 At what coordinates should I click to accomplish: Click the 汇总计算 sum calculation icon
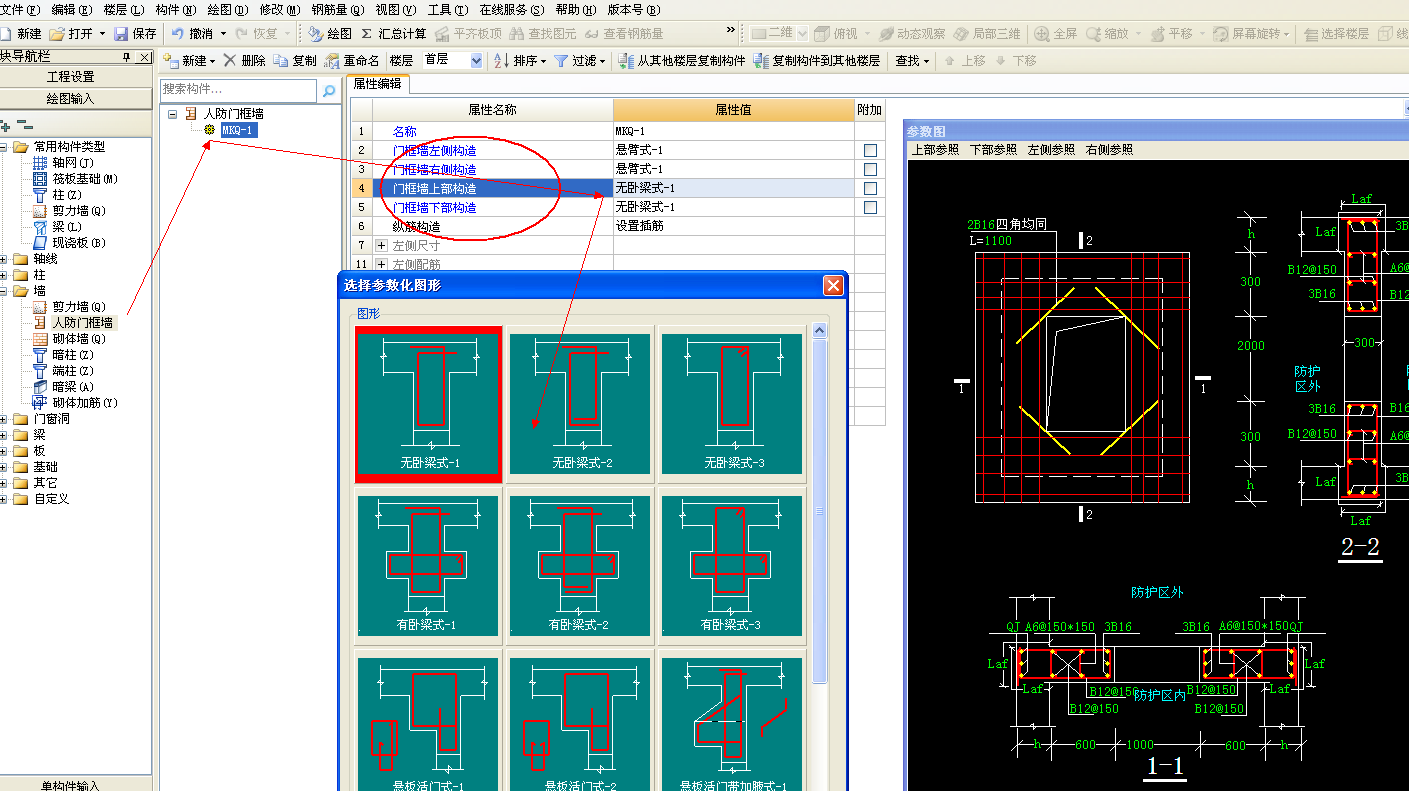(367, 33)
